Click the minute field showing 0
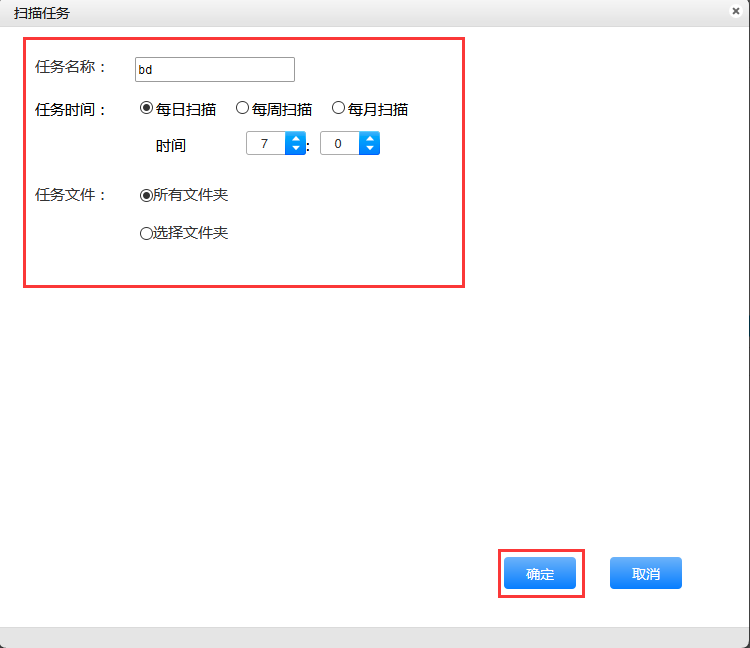 (340, 143)
